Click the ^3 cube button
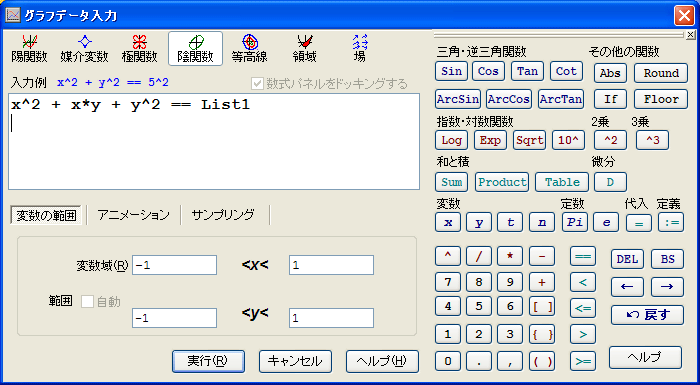Image resolution: width=700 pixels, height=385 pixels. pyautogui.click(x=652, y=140)
